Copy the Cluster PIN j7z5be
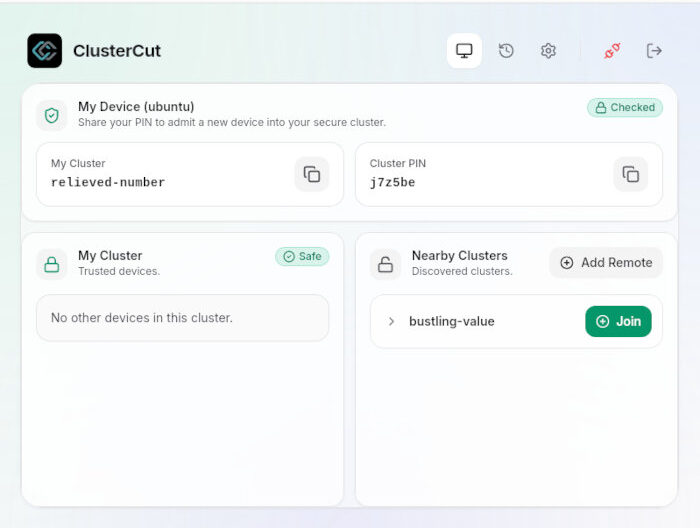 pos(630,174)
